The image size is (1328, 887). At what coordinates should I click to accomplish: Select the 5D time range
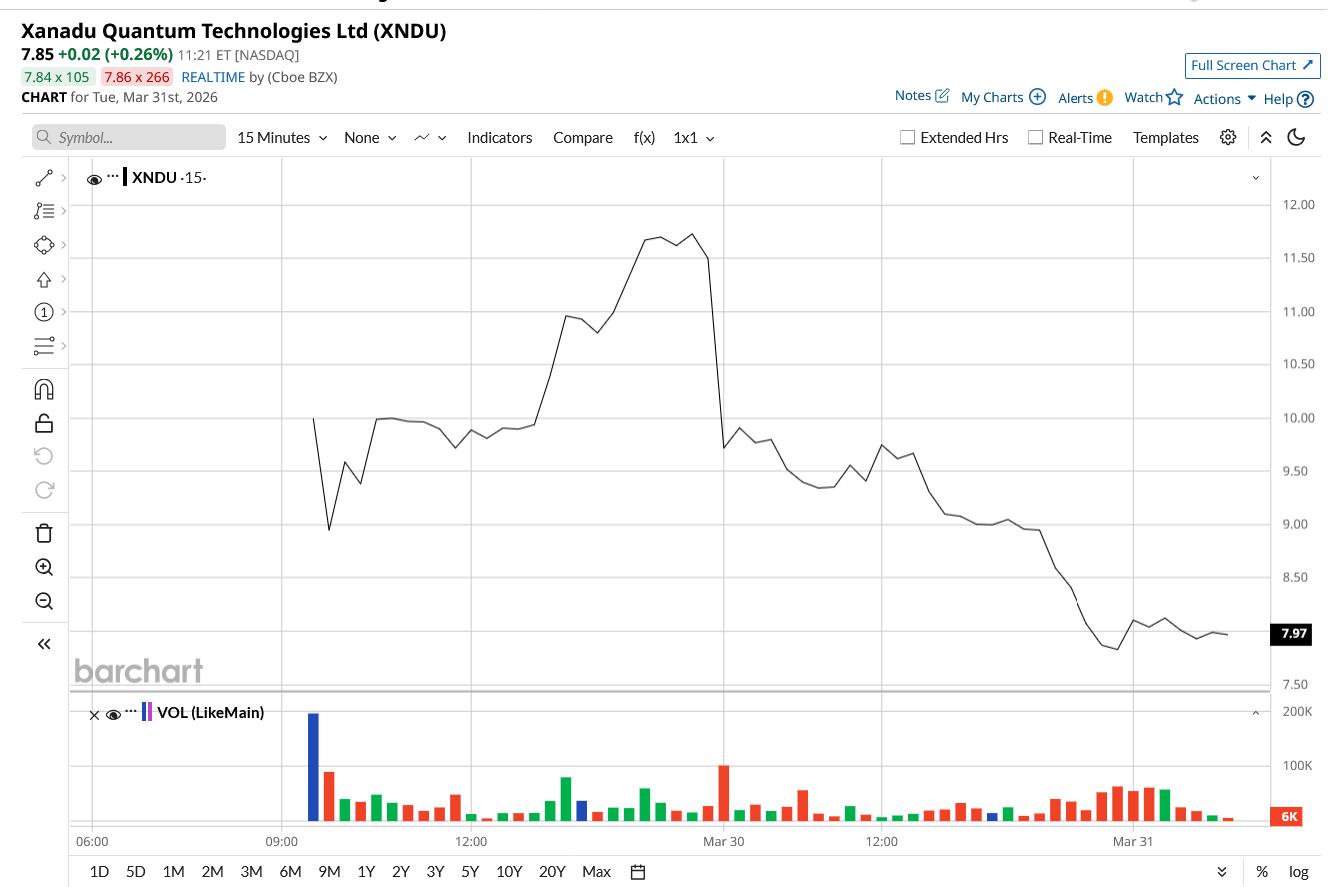[136, 872]
